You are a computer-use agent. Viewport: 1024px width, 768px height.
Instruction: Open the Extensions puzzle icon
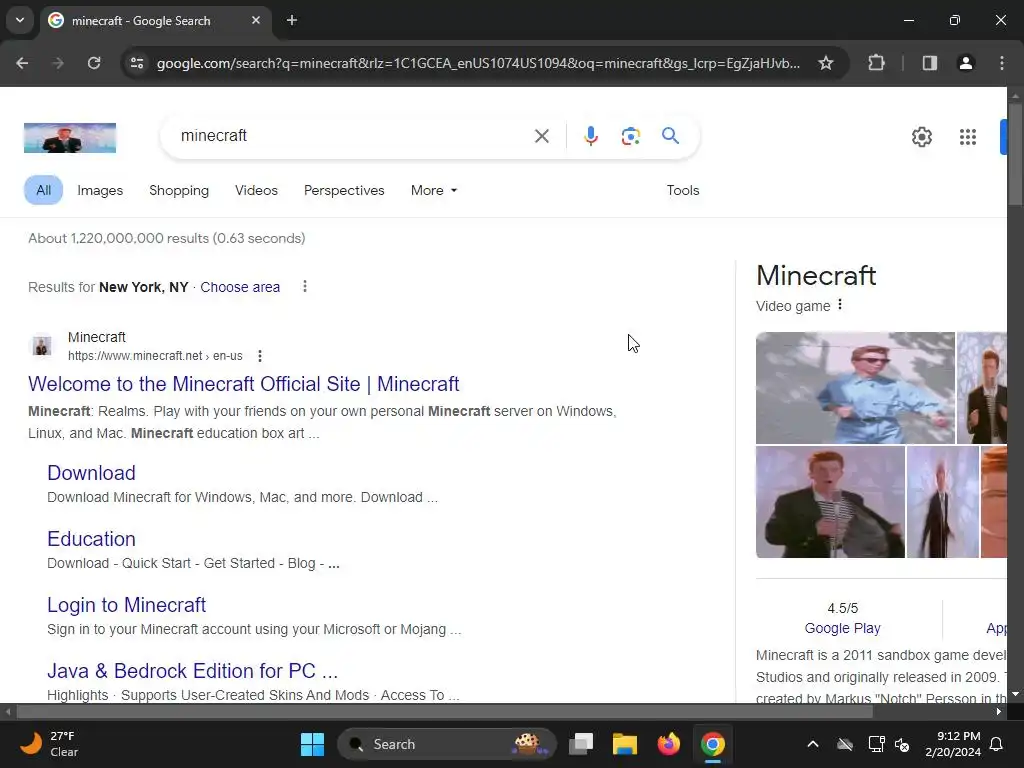point(876,63)
